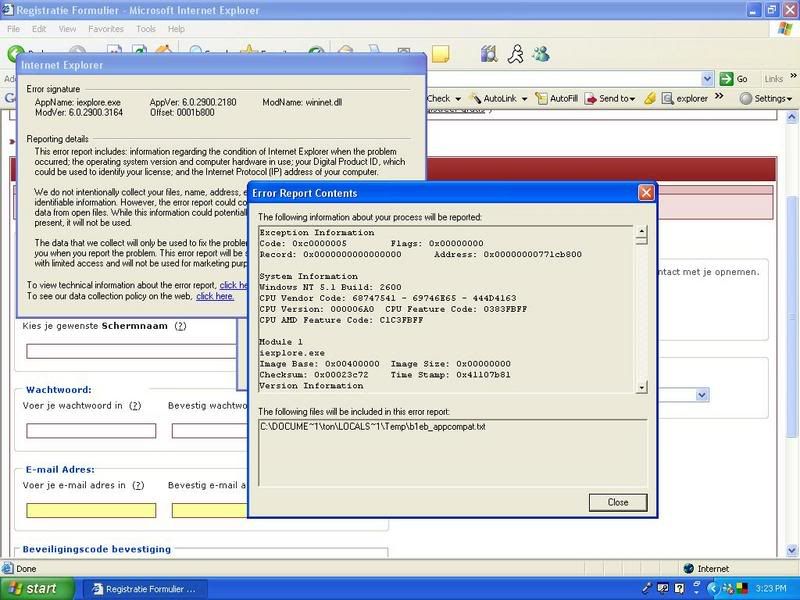800x600 pixels.
Task: Click help (?) link next to e-mail adres
Action: point(138,485)
